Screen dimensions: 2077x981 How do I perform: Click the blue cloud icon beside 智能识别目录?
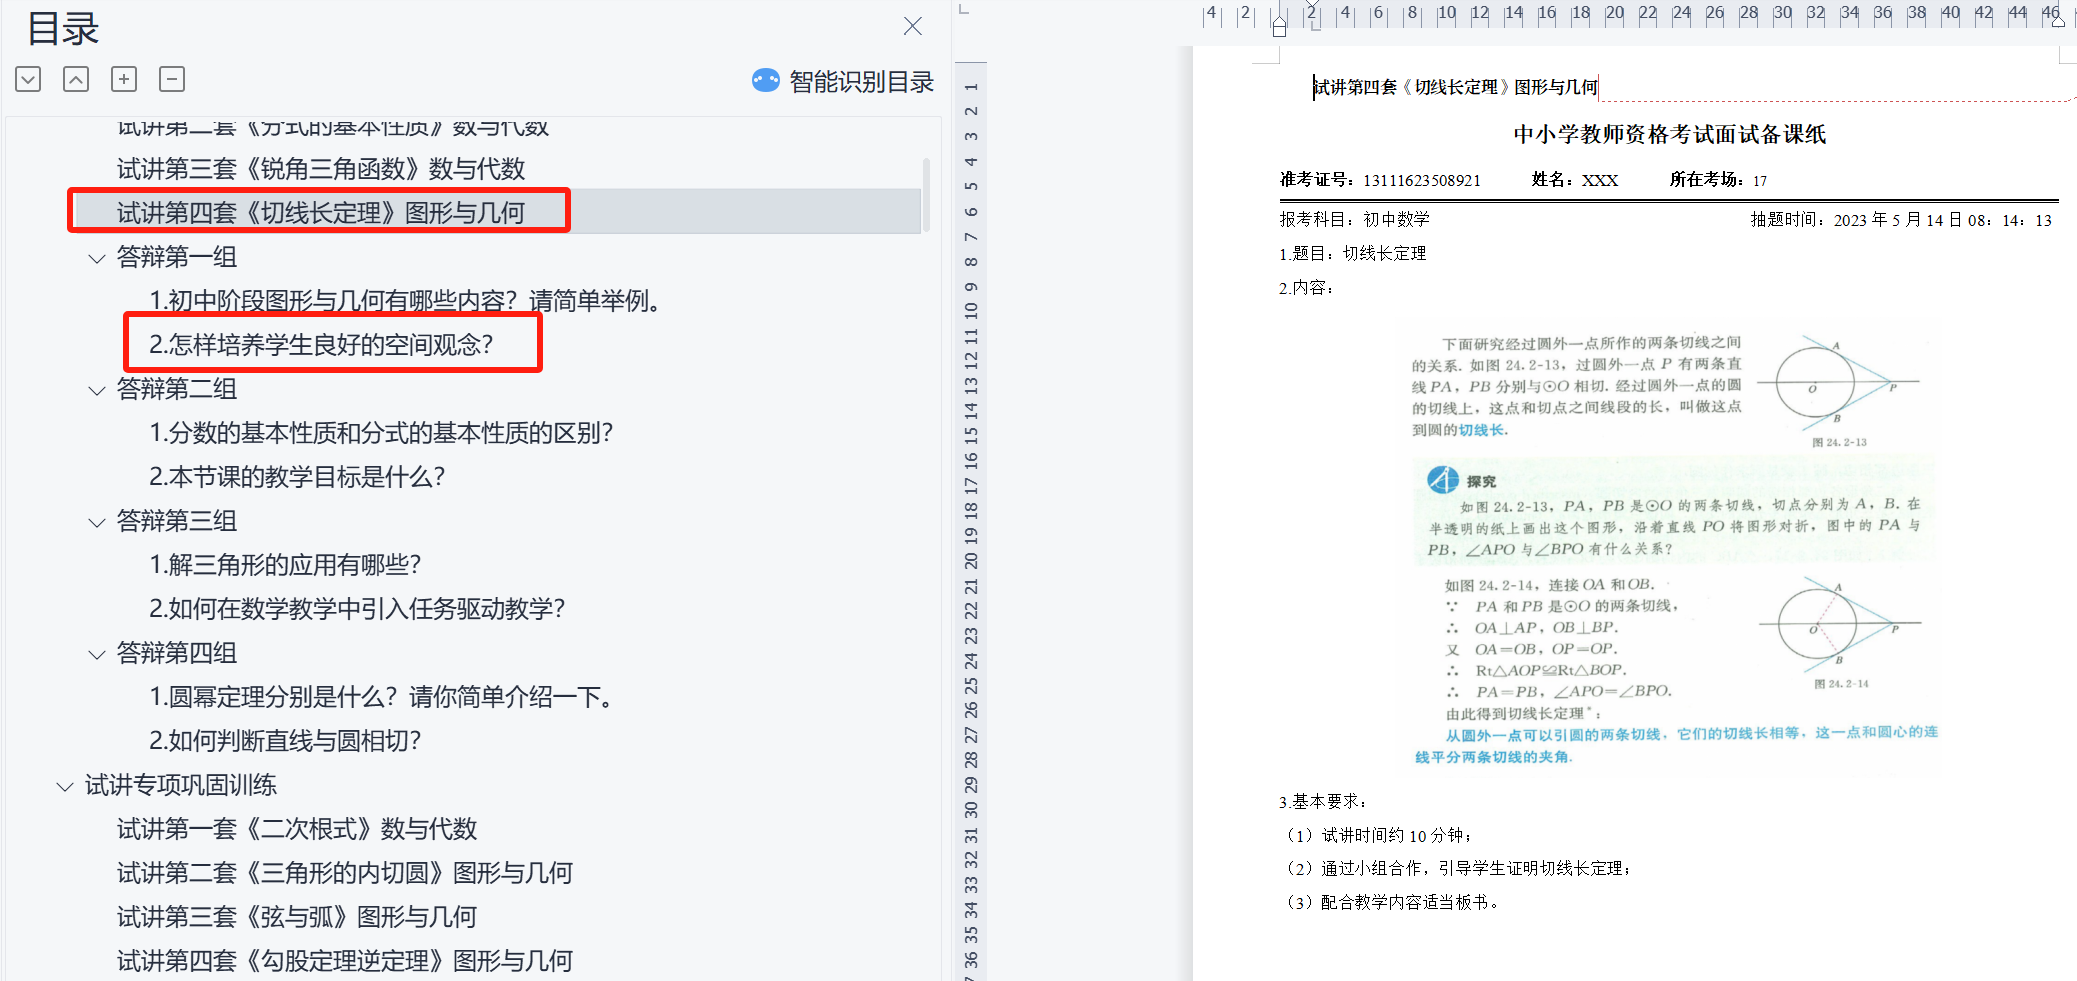click(766, 81)
